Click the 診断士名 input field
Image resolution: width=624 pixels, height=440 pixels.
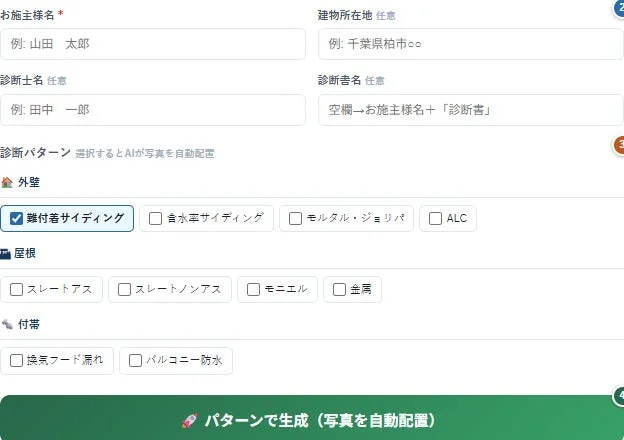[153, 110]
